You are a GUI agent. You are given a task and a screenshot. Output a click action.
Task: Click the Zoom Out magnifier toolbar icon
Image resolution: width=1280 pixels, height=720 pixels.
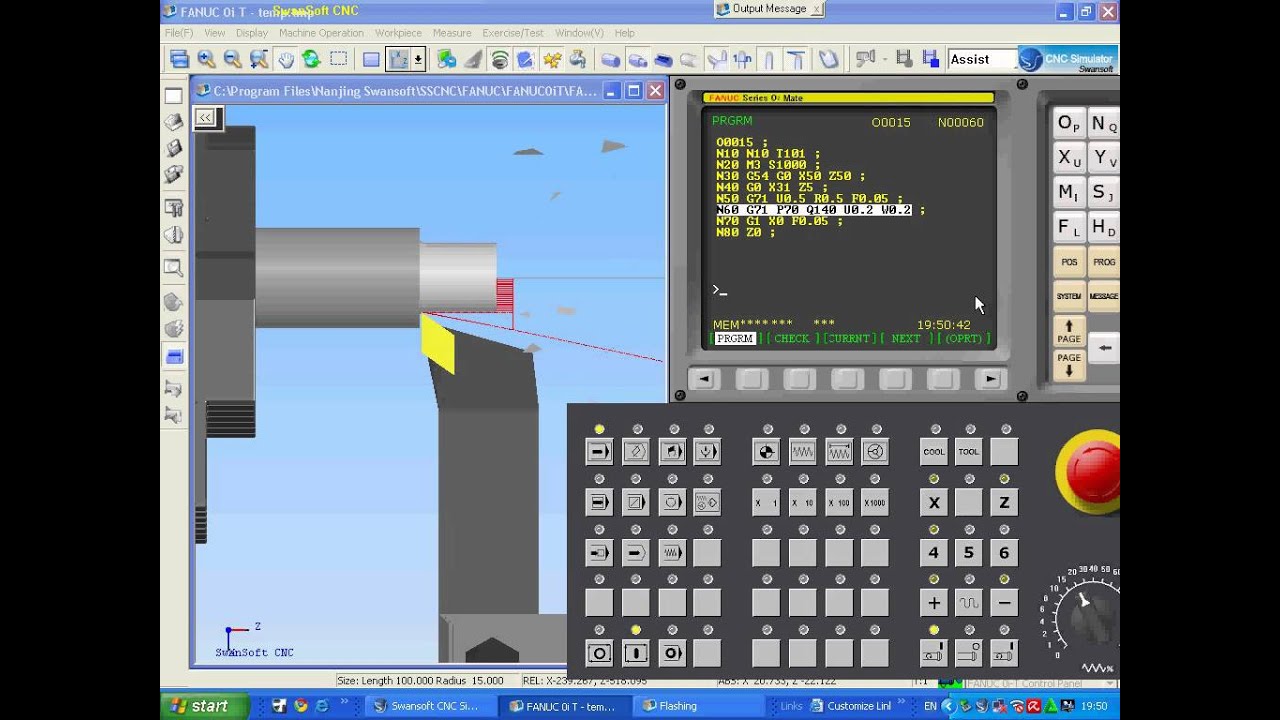tap(232, 59)
